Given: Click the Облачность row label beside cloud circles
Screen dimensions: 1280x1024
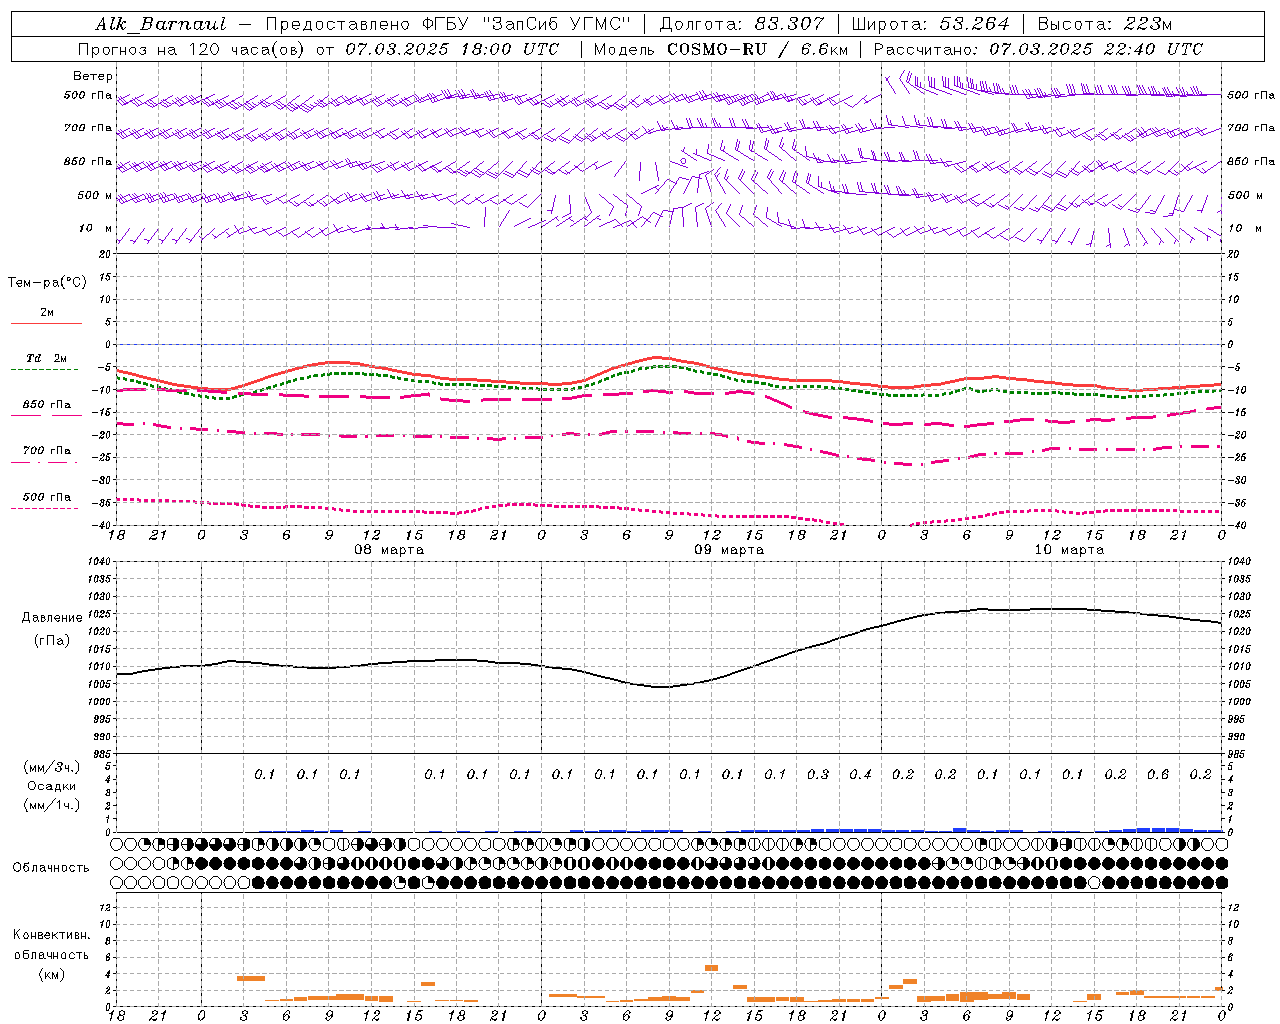Looking at the screenshot, I should (x=51, y=868).
